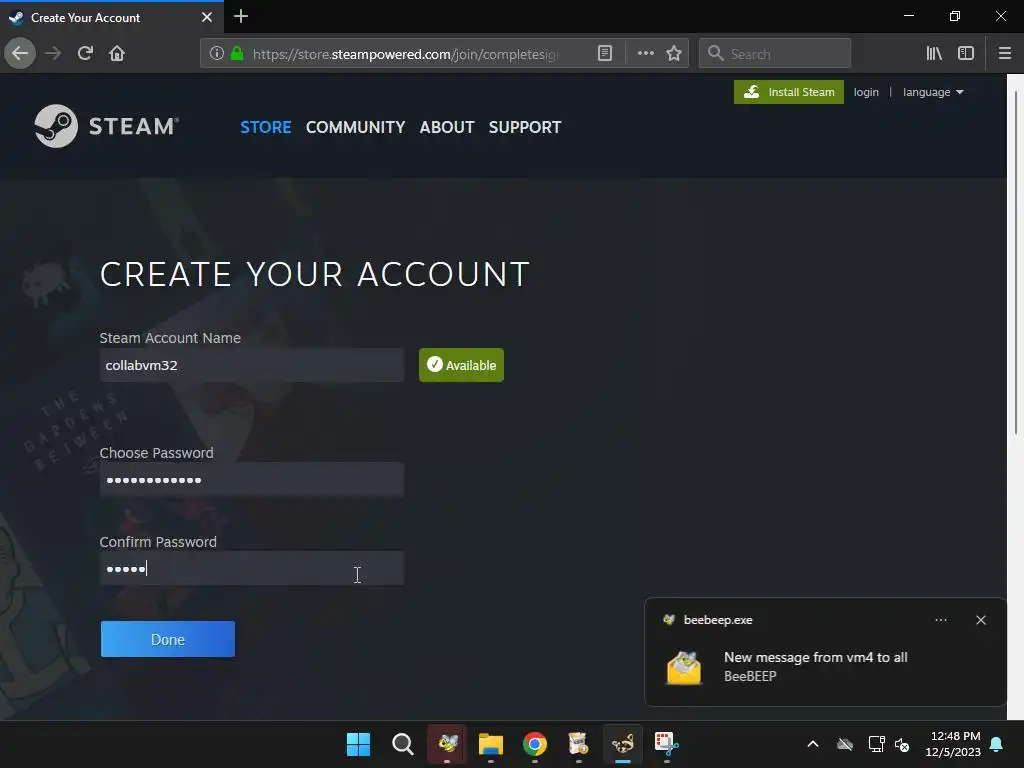Toggle reader view in address bar
Screen dimensions: 1024x768
(x=605, y=54)
